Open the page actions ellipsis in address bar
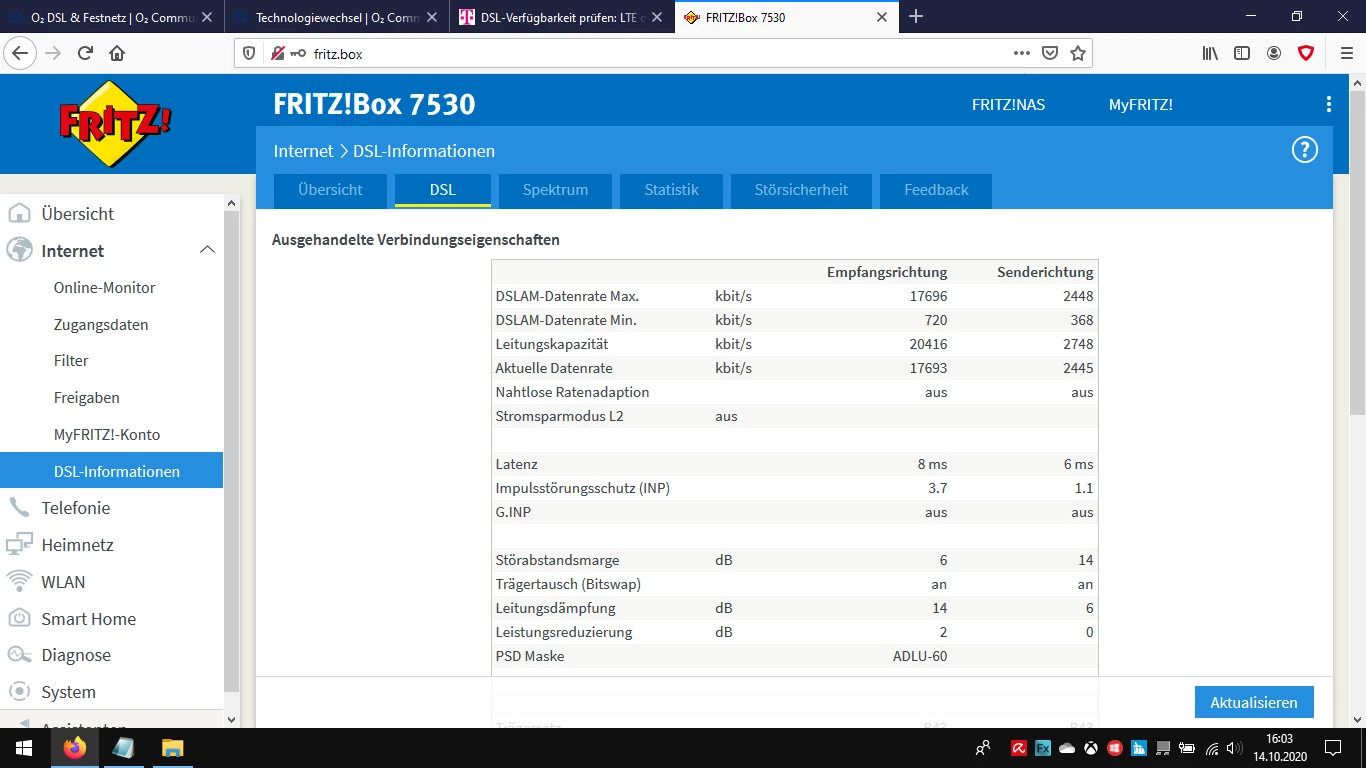 tap(1021, 54)
